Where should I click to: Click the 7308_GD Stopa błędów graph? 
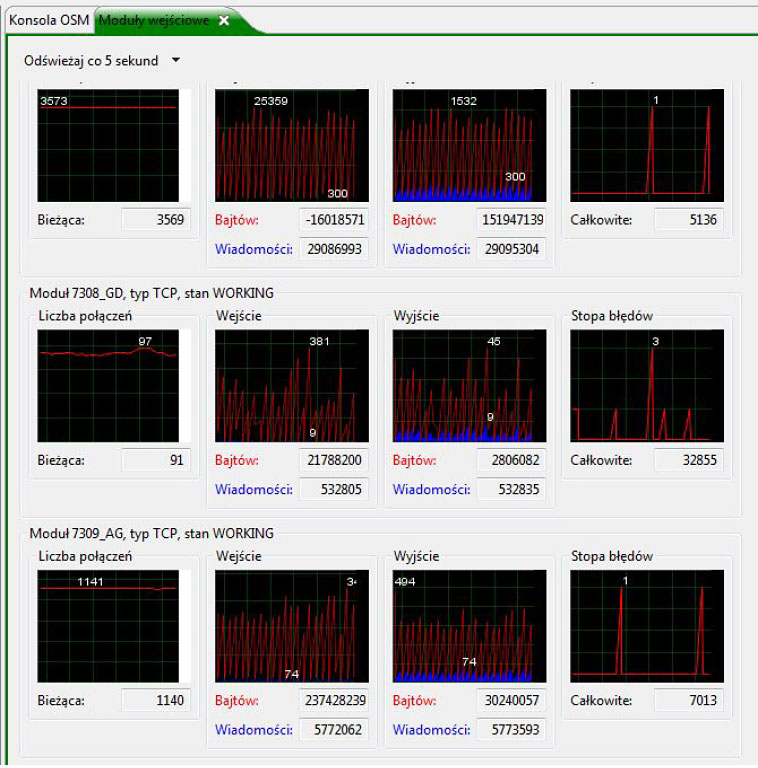tap(647, 385)
